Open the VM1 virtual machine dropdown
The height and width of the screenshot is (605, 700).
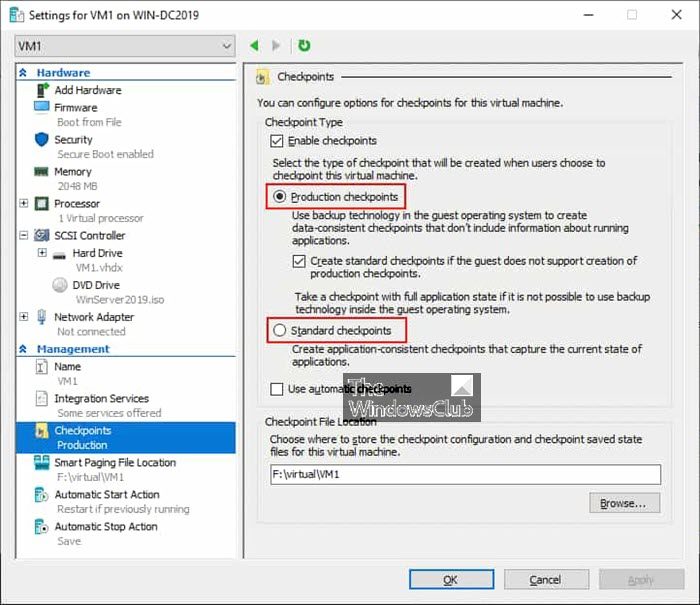point(125,46)
